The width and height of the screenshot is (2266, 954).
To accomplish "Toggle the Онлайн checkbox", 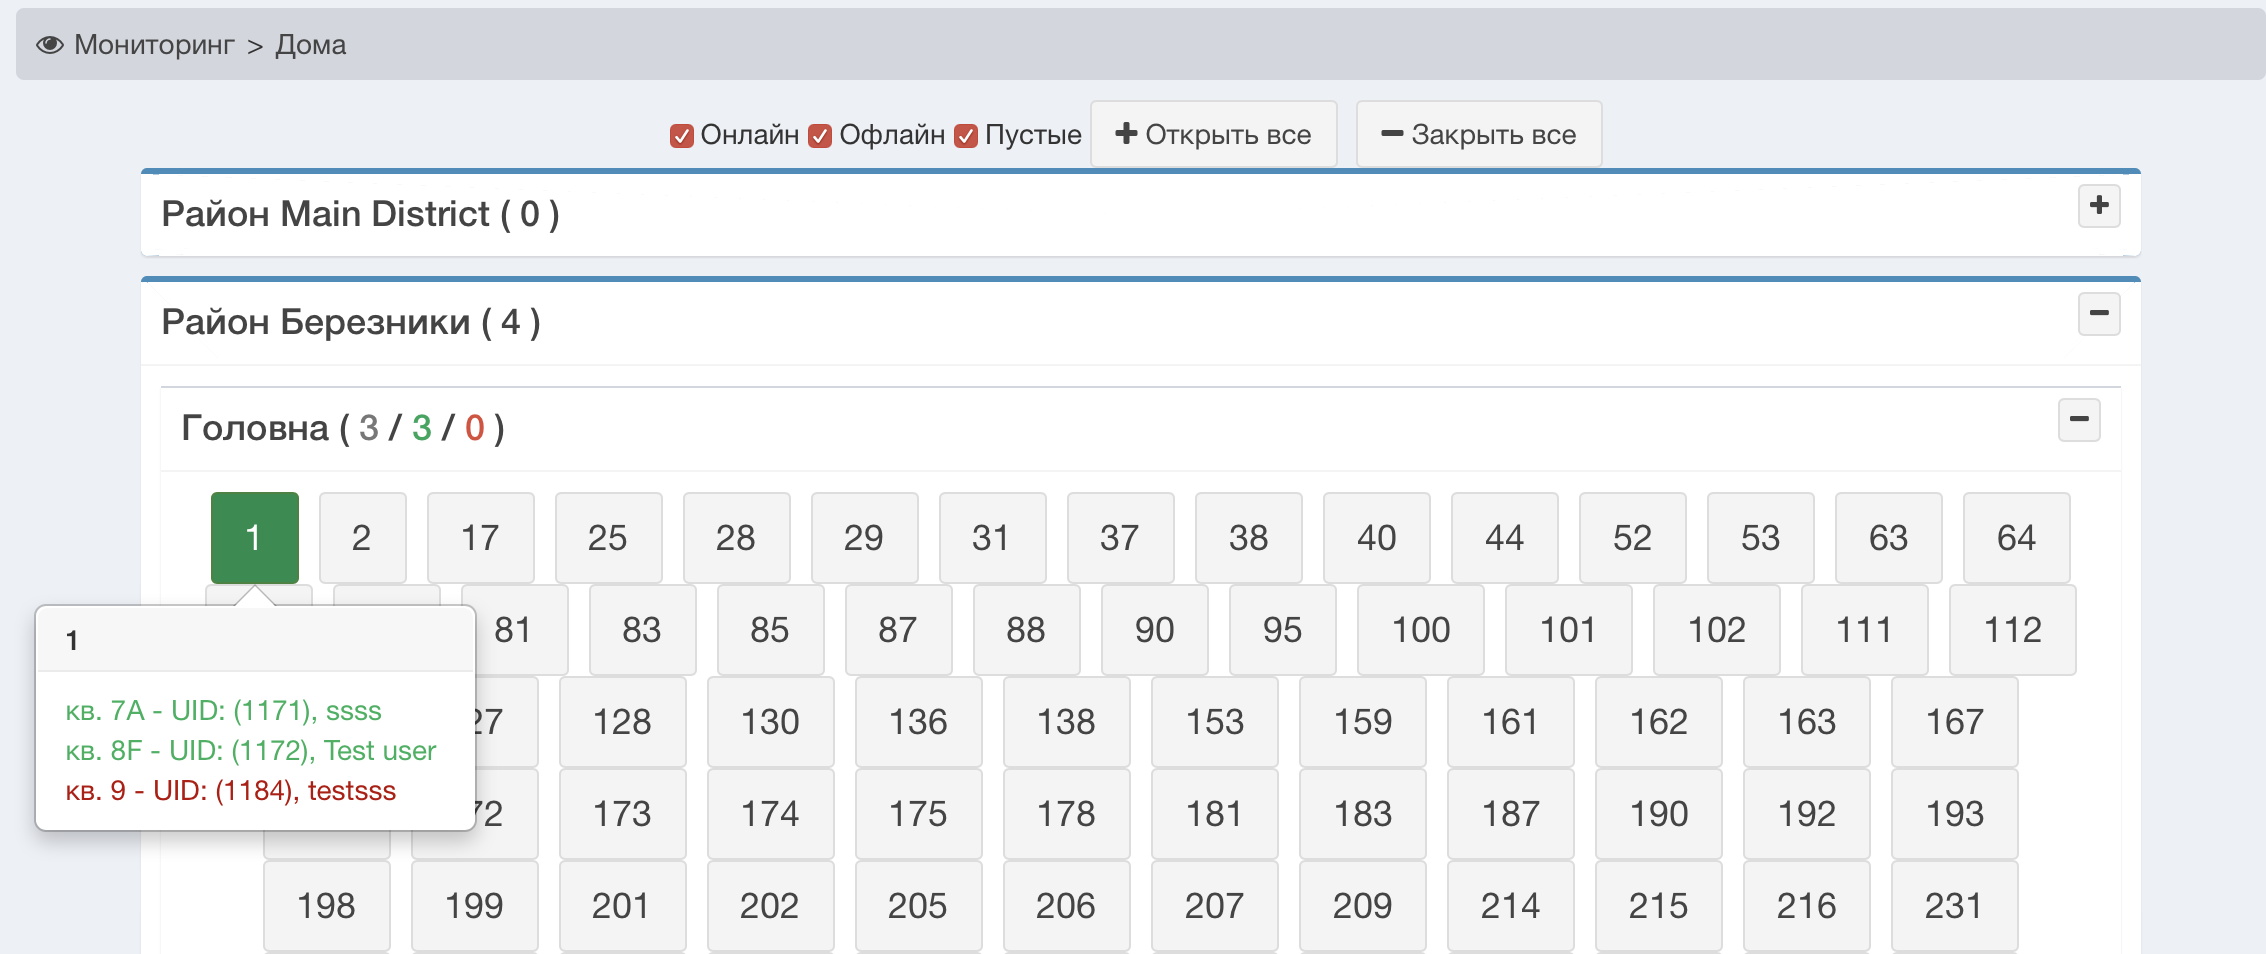I will point(682,136).
